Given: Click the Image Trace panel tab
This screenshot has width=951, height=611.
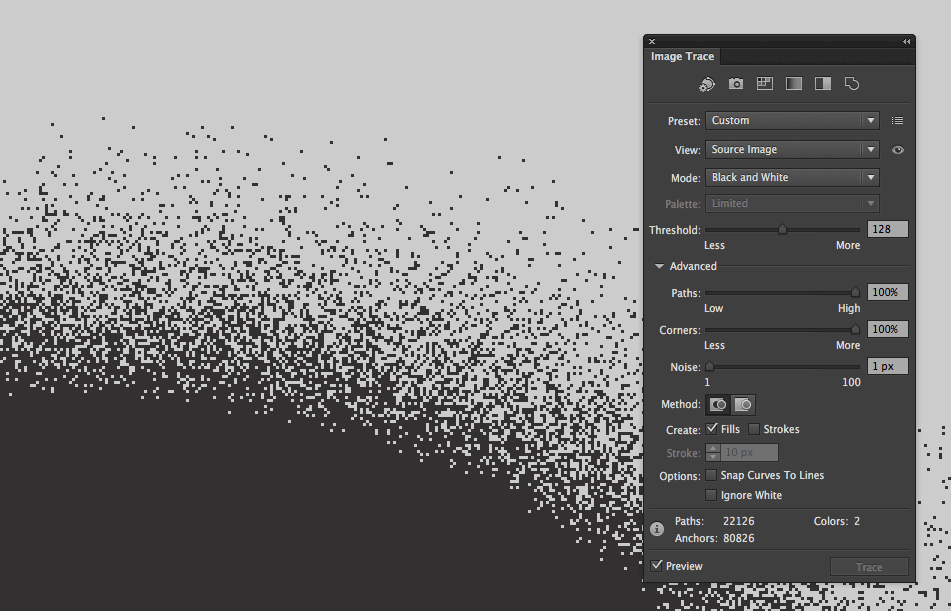Looking at the screenshot, I should tap(682, 57).
